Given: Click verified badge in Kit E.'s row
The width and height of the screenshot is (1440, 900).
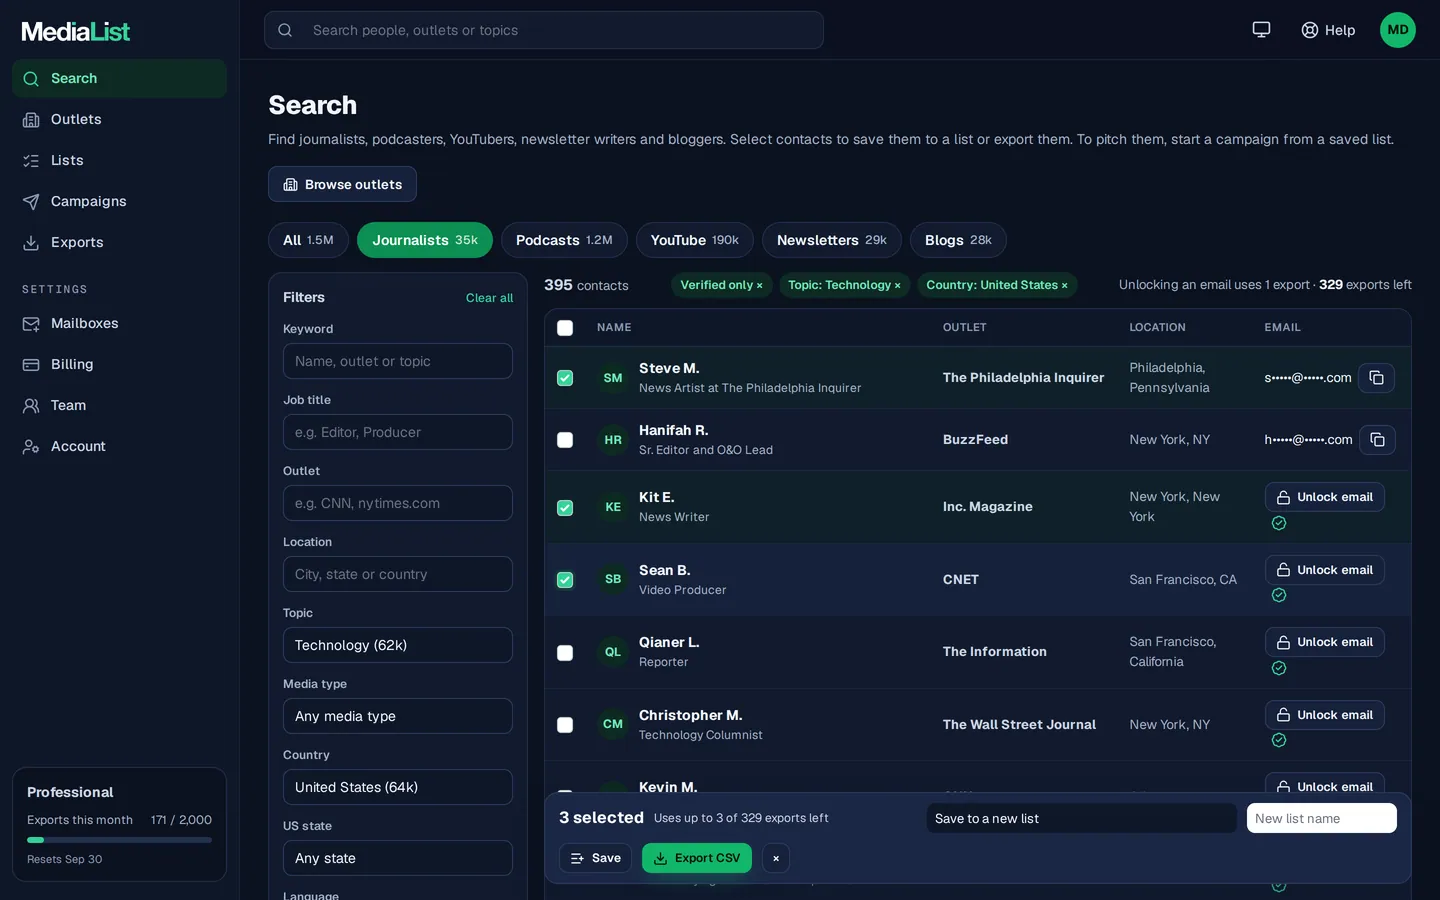Looking at the screenshot, I should pyautogui.click(x=1279, y=523).
